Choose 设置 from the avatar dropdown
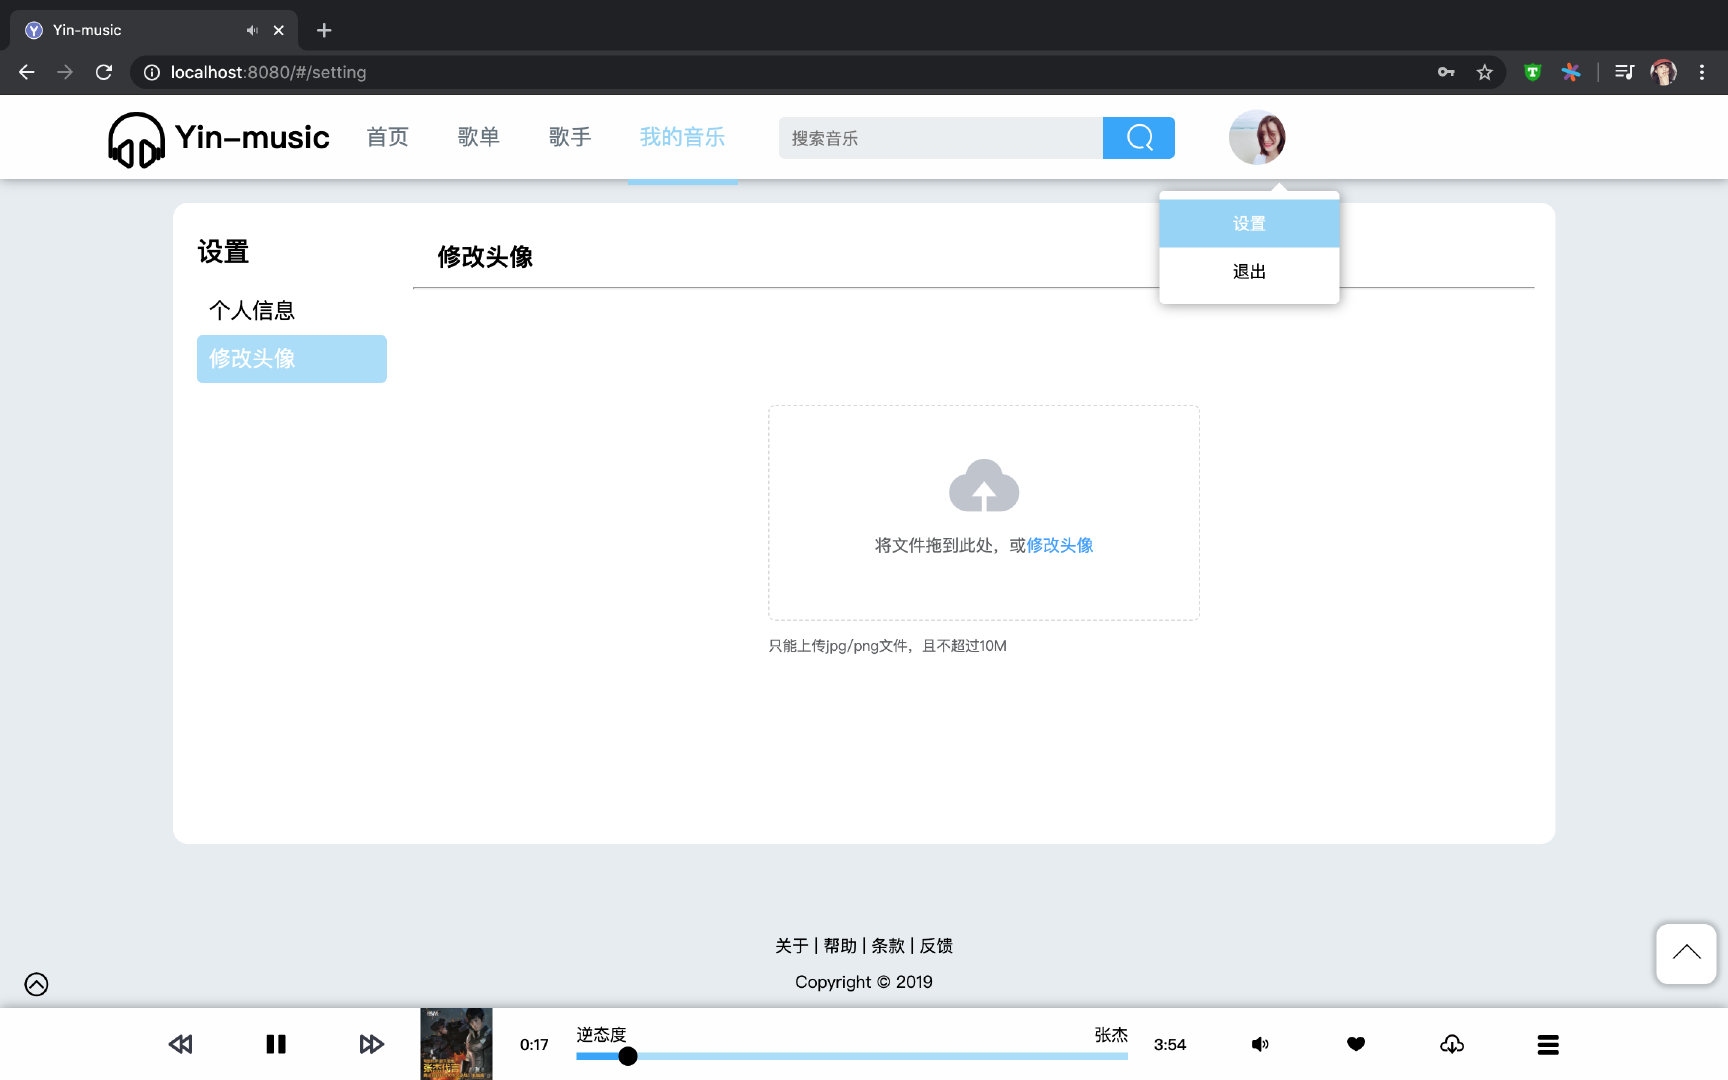 (1249, 223)
